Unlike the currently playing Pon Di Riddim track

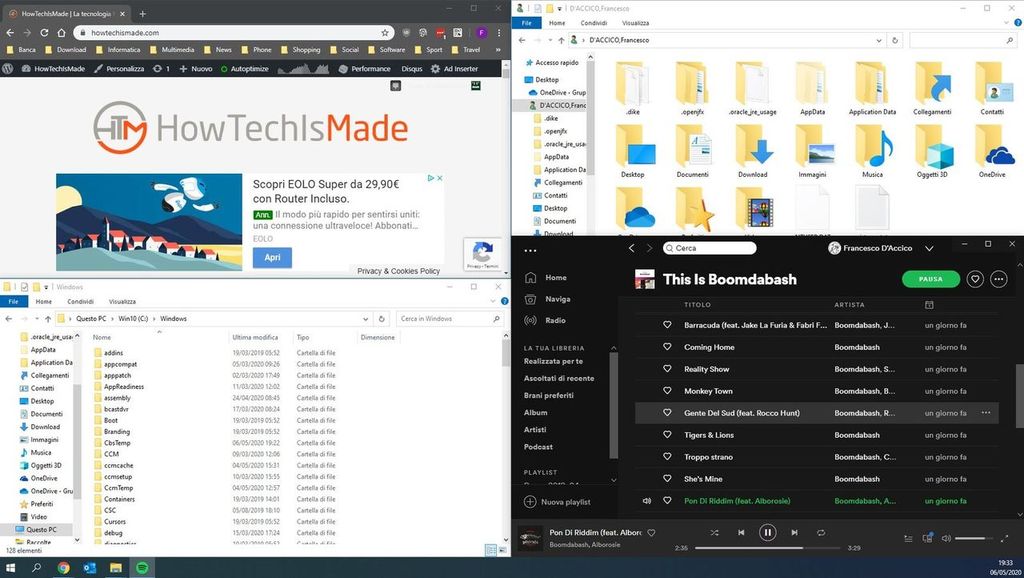(x=651, y=533)
